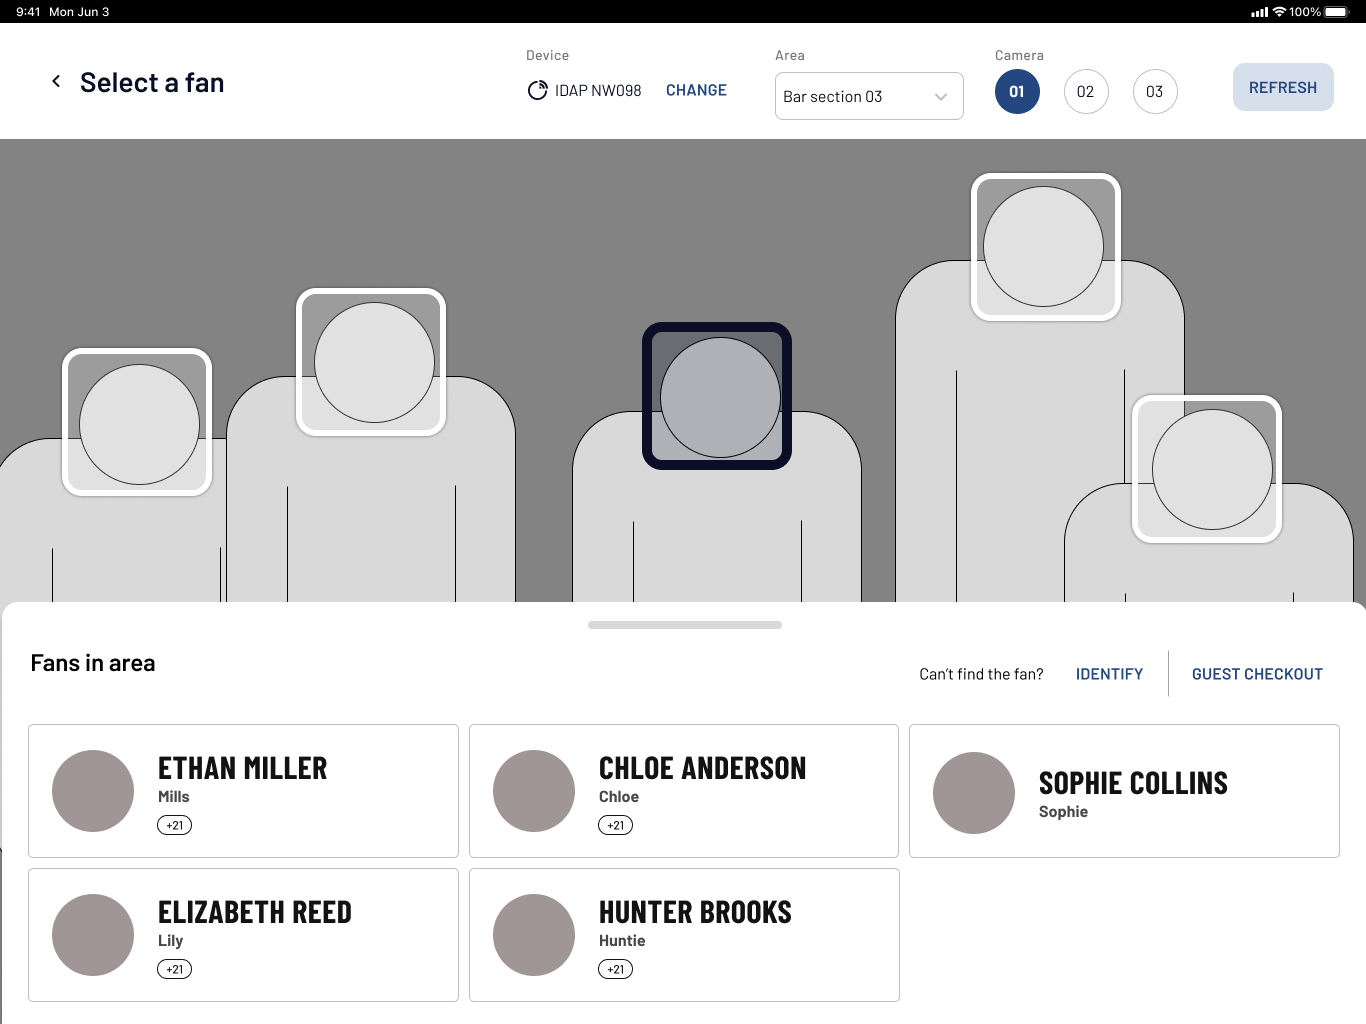Click the CHANGE device link
Image resolution: width=1366 pixels, height=1024 pixels.
(696, 90)
